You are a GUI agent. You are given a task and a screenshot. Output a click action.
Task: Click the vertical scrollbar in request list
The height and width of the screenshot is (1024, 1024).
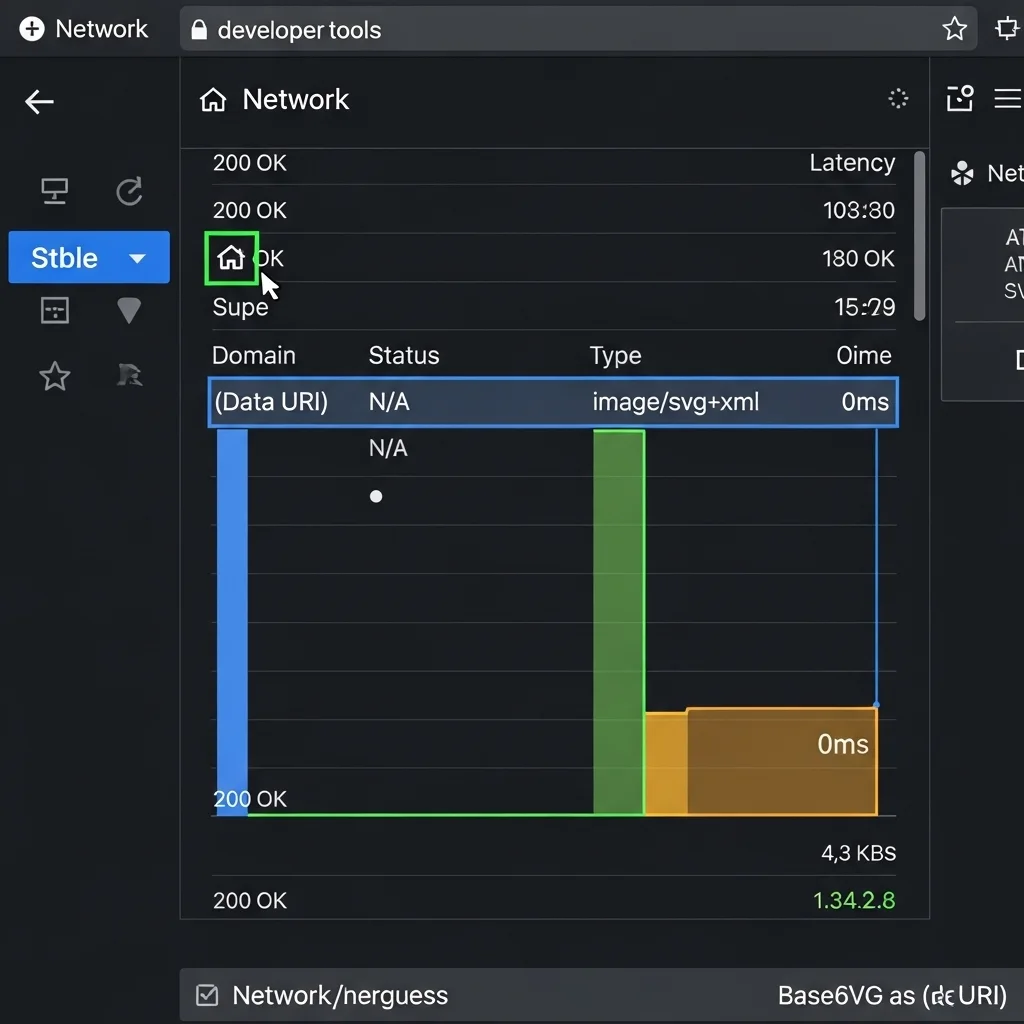pos(920,236)
